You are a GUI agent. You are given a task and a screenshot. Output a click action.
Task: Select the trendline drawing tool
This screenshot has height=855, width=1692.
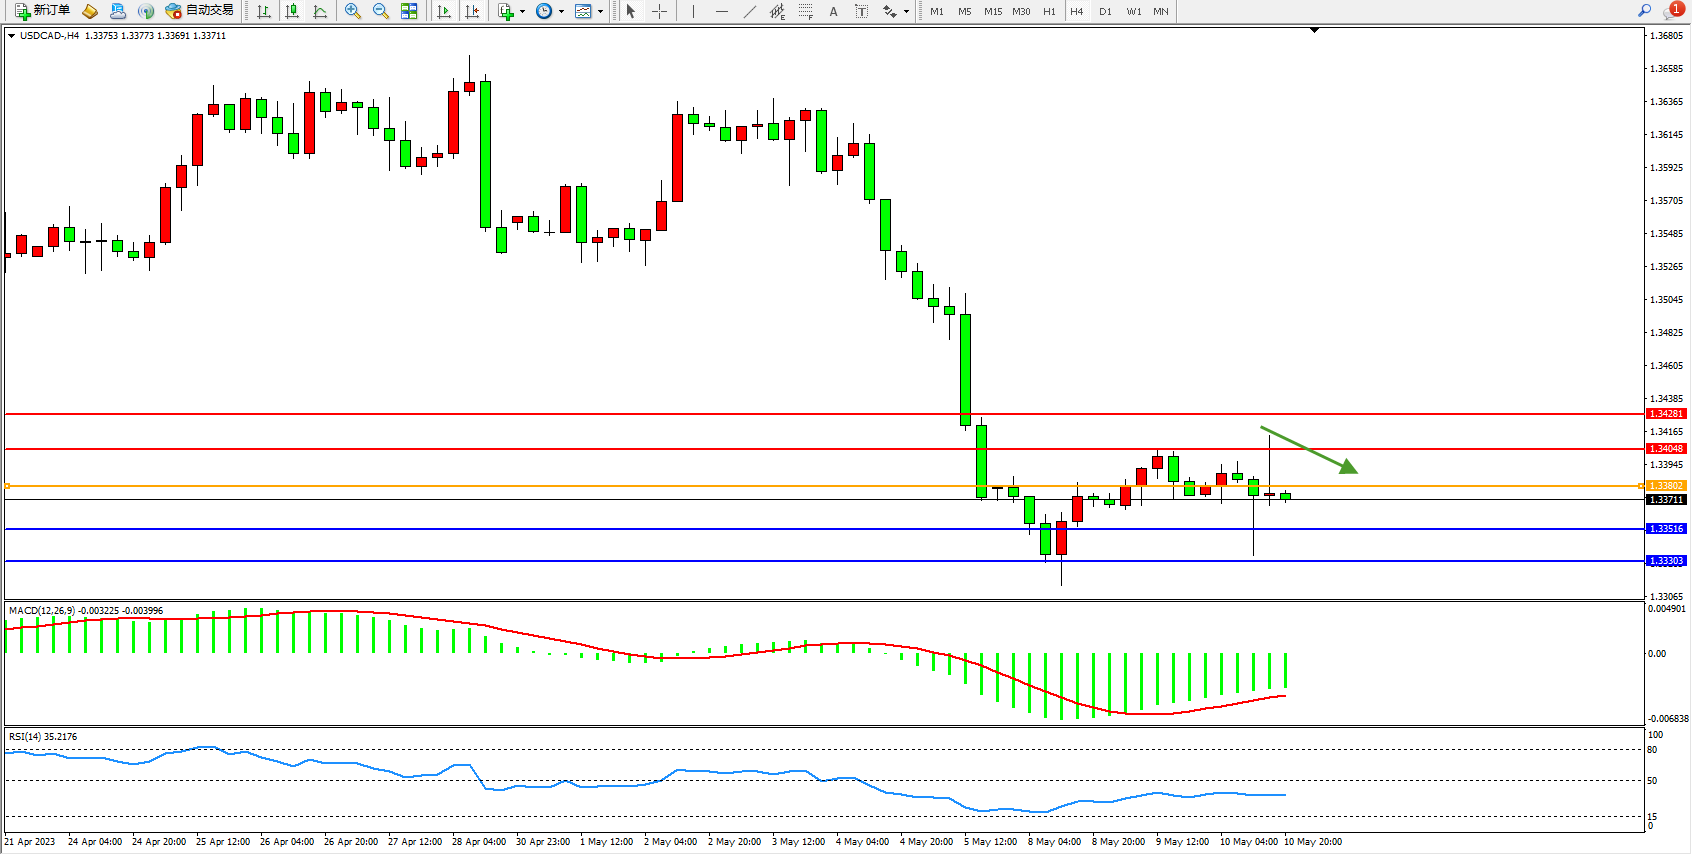point(750,11)
